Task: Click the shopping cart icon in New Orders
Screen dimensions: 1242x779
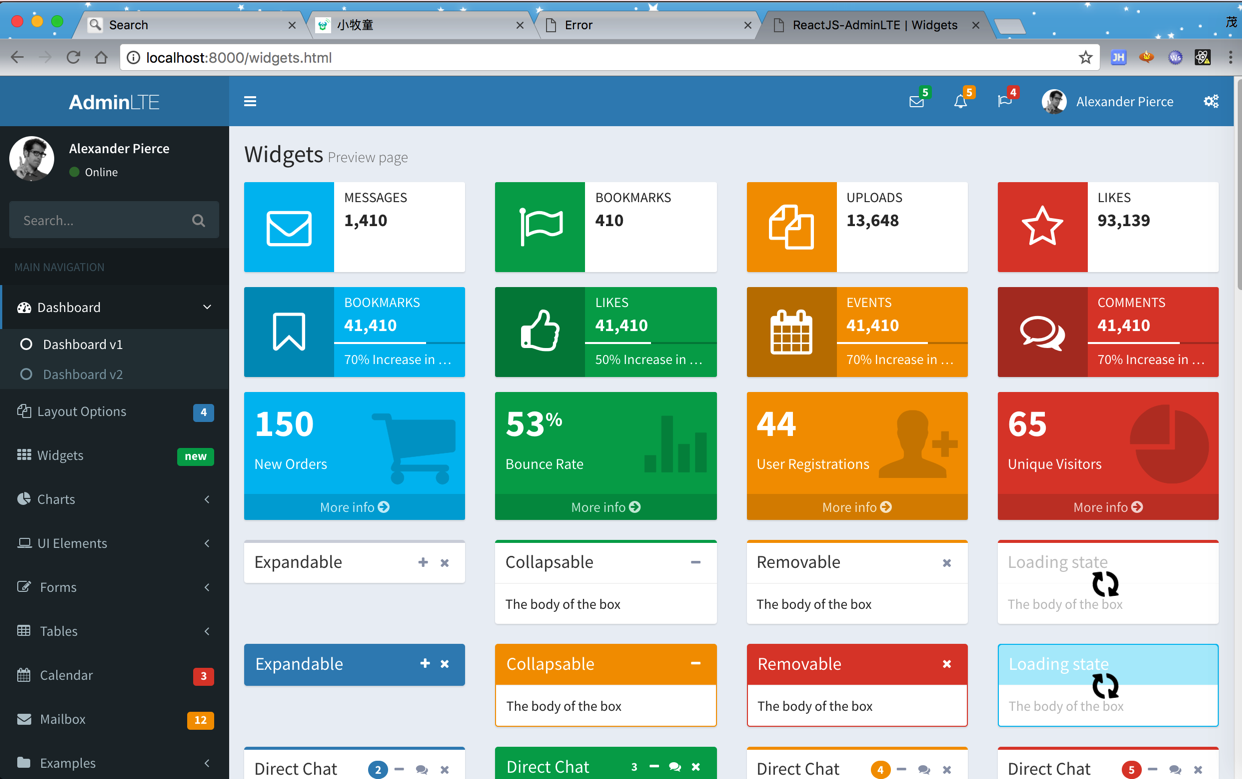Action: pyautogui.click(x=414, y=447)
